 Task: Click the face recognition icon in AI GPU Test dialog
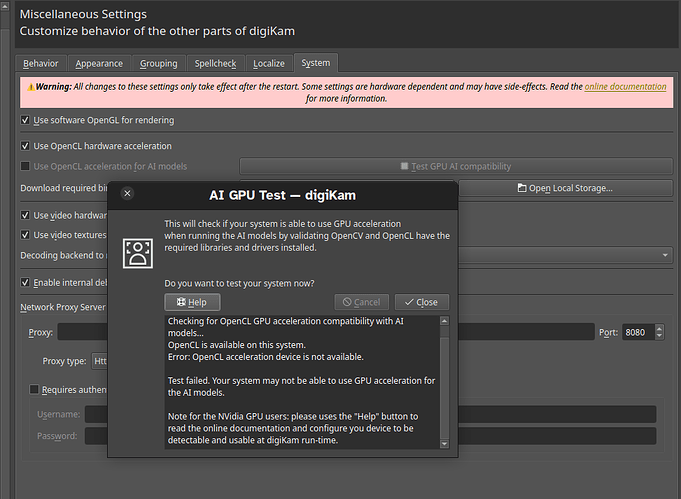138,253
